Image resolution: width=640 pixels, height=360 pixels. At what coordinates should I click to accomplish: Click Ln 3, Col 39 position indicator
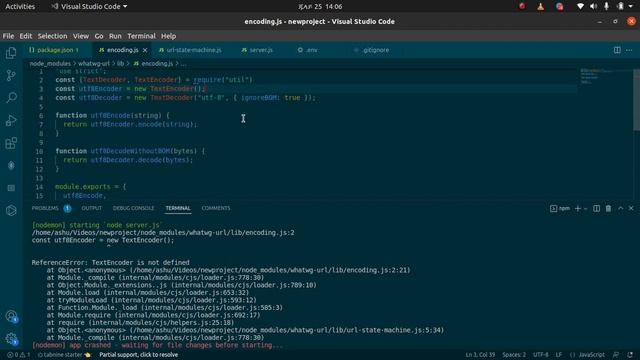tap(480, 355)
